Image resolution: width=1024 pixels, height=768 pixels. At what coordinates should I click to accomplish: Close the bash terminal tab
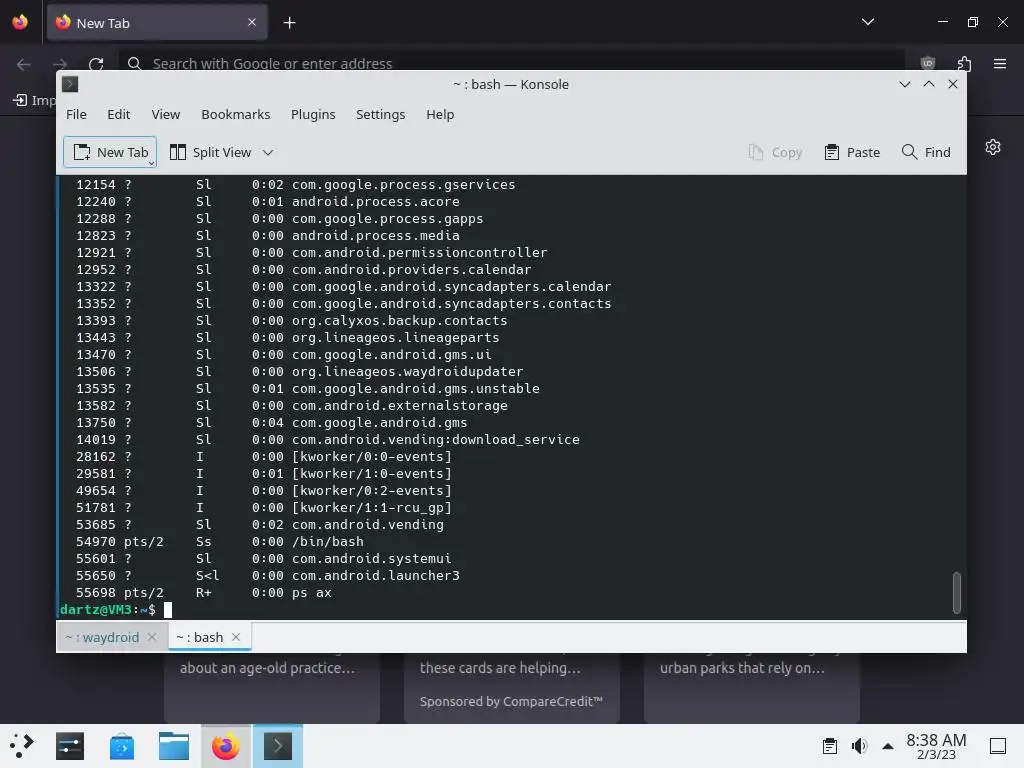[x=236, y=637]
